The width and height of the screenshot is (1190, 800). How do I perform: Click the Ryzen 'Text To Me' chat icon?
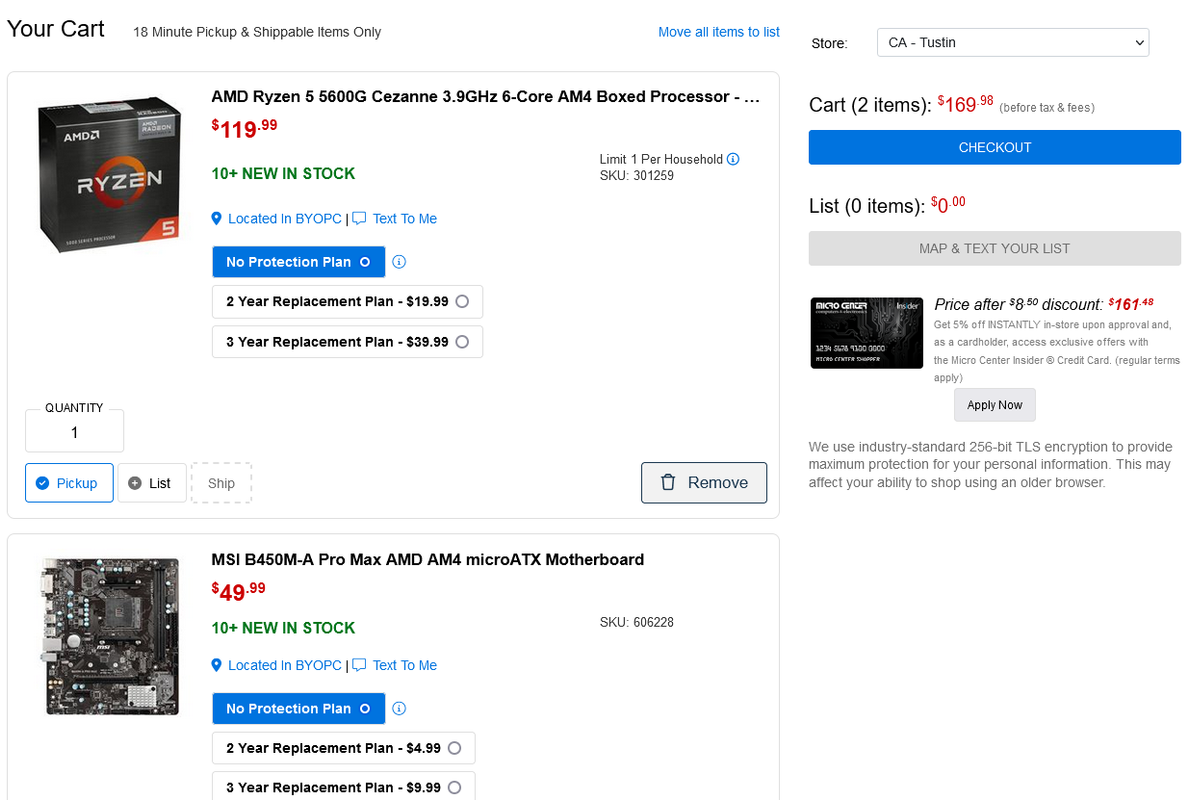(x=360, y=219)
